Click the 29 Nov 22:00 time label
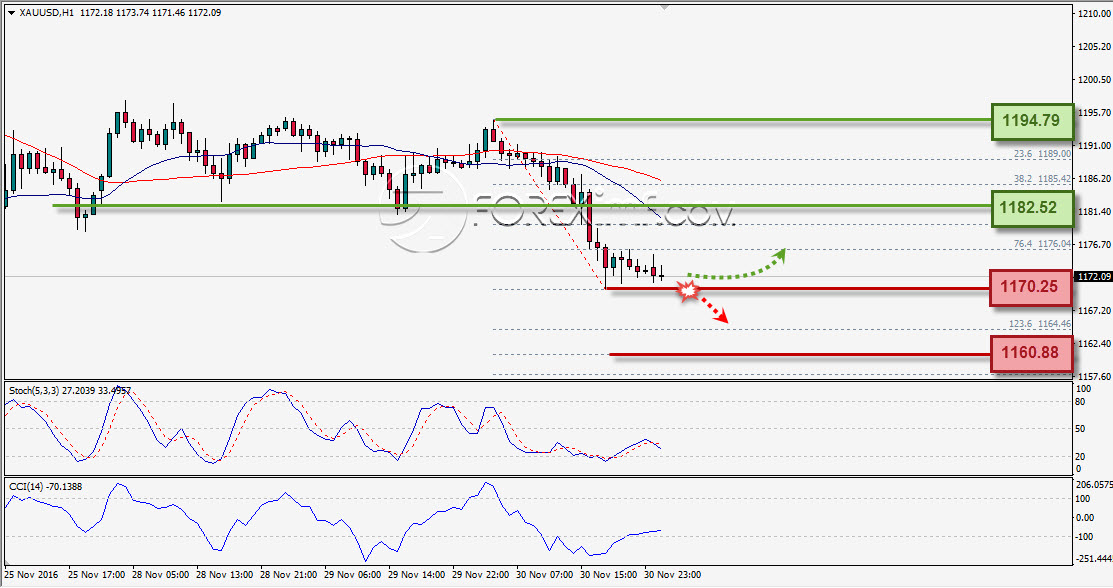The image size is (1113, 588). click(x=481, y=575)
